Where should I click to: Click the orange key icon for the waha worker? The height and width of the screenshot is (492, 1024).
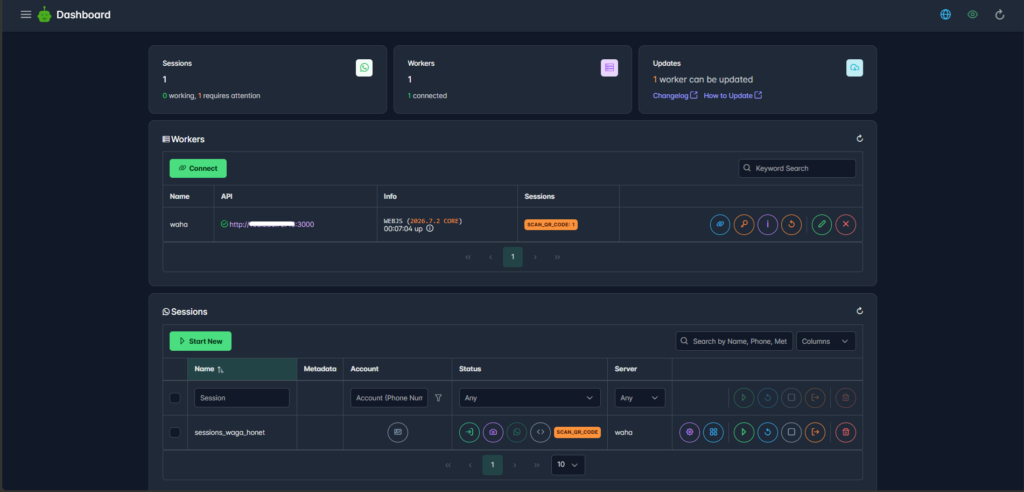point(744,224)
